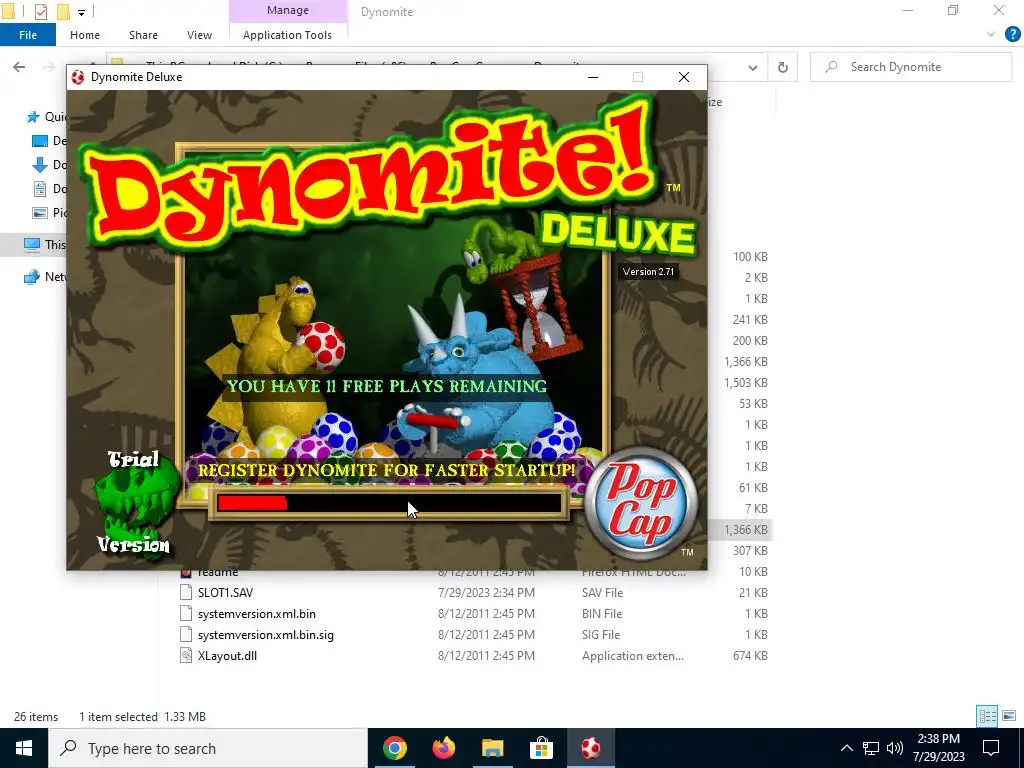
Task: Open the Windows Start menu
Action: [x=24, y=748]
